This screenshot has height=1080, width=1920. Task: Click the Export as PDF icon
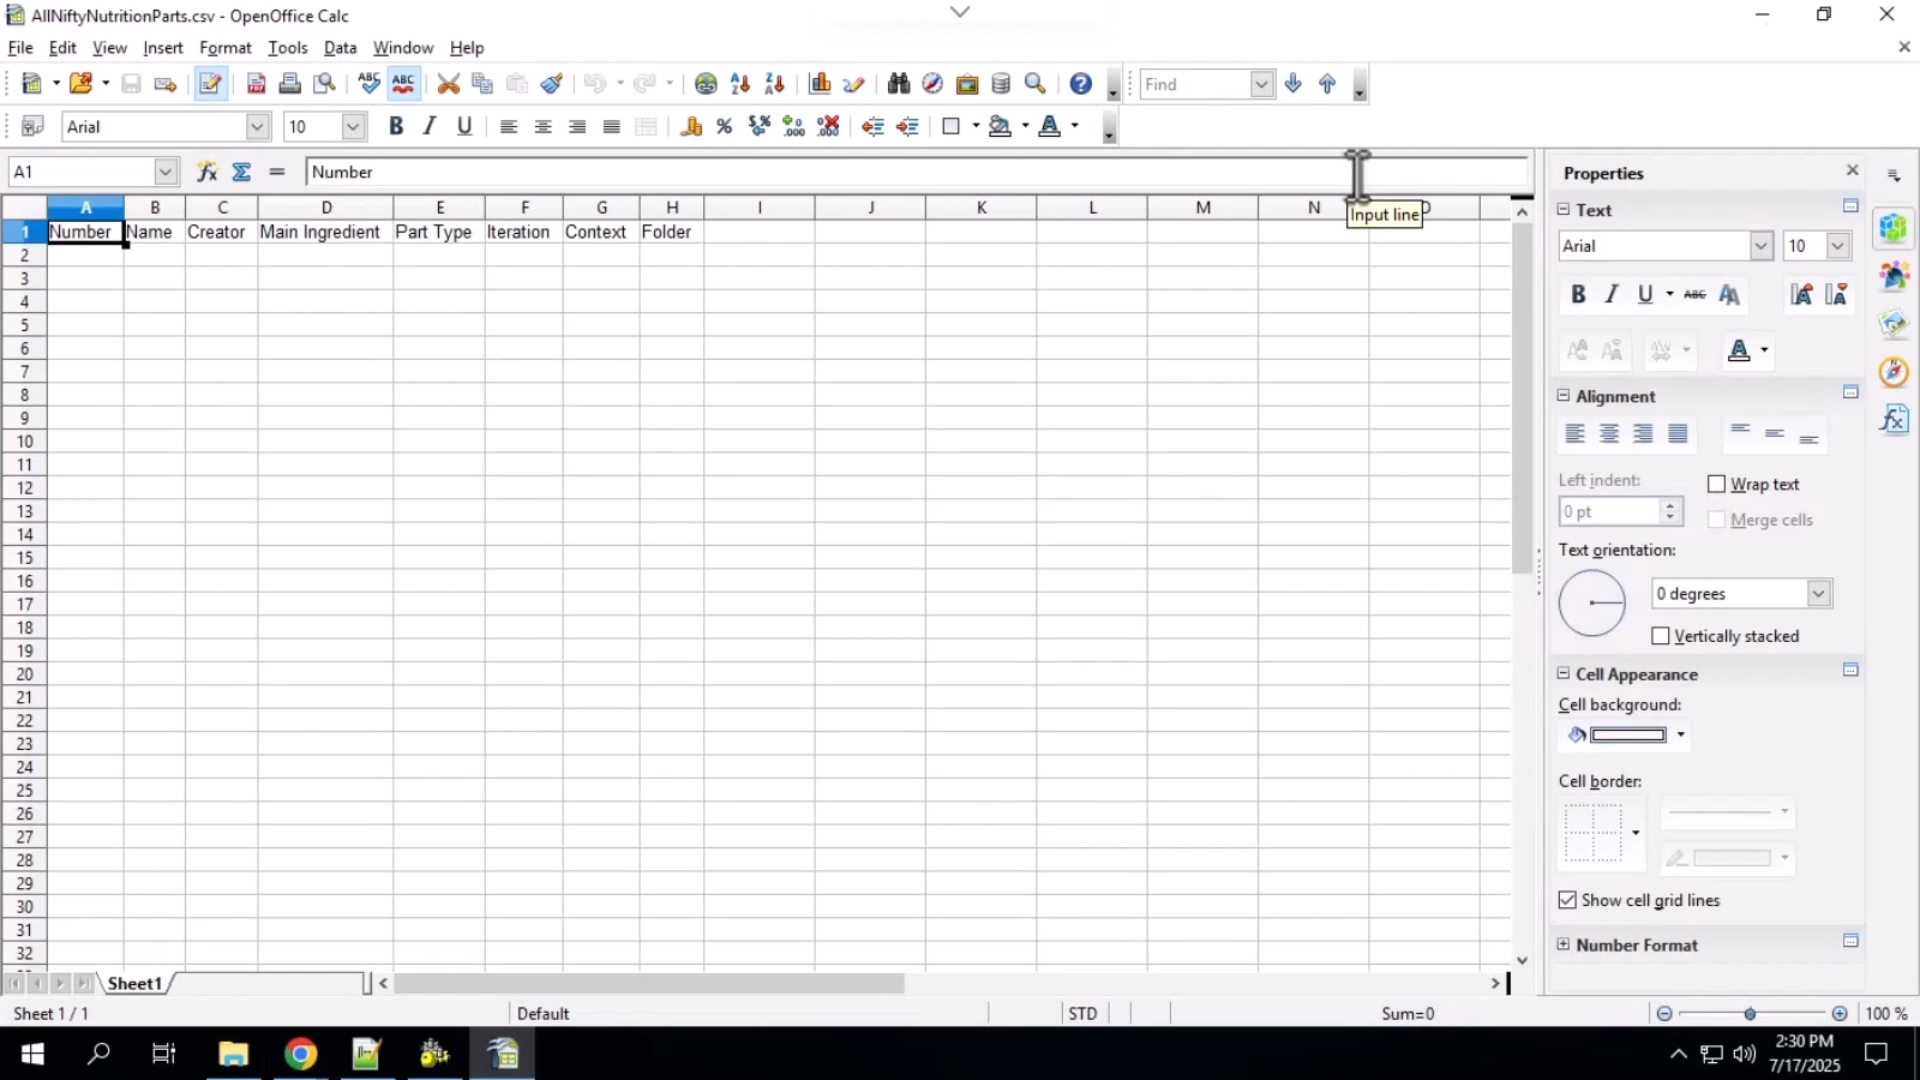tap(256, 84)
